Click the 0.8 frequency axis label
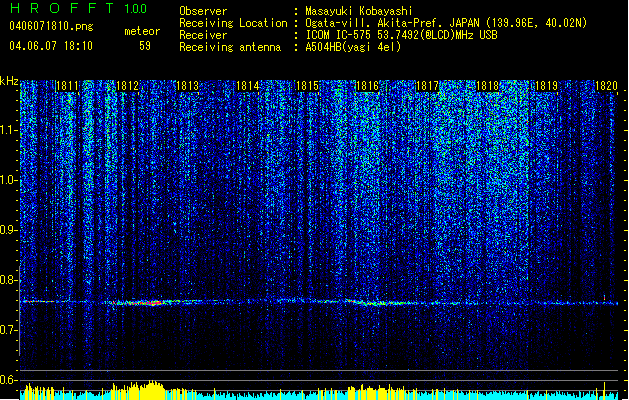The image size is (629, 400). 9,280
